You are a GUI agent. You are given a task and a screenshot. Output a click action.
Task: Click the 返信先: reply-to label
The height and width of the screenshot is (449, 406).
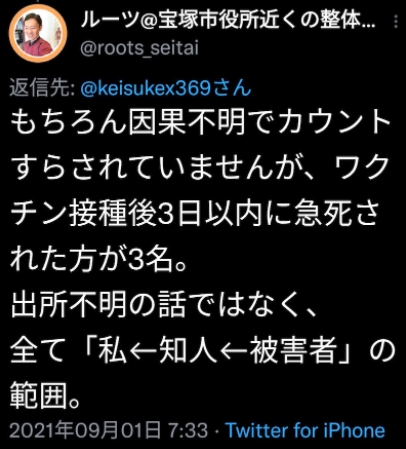[x=42, y=88]
